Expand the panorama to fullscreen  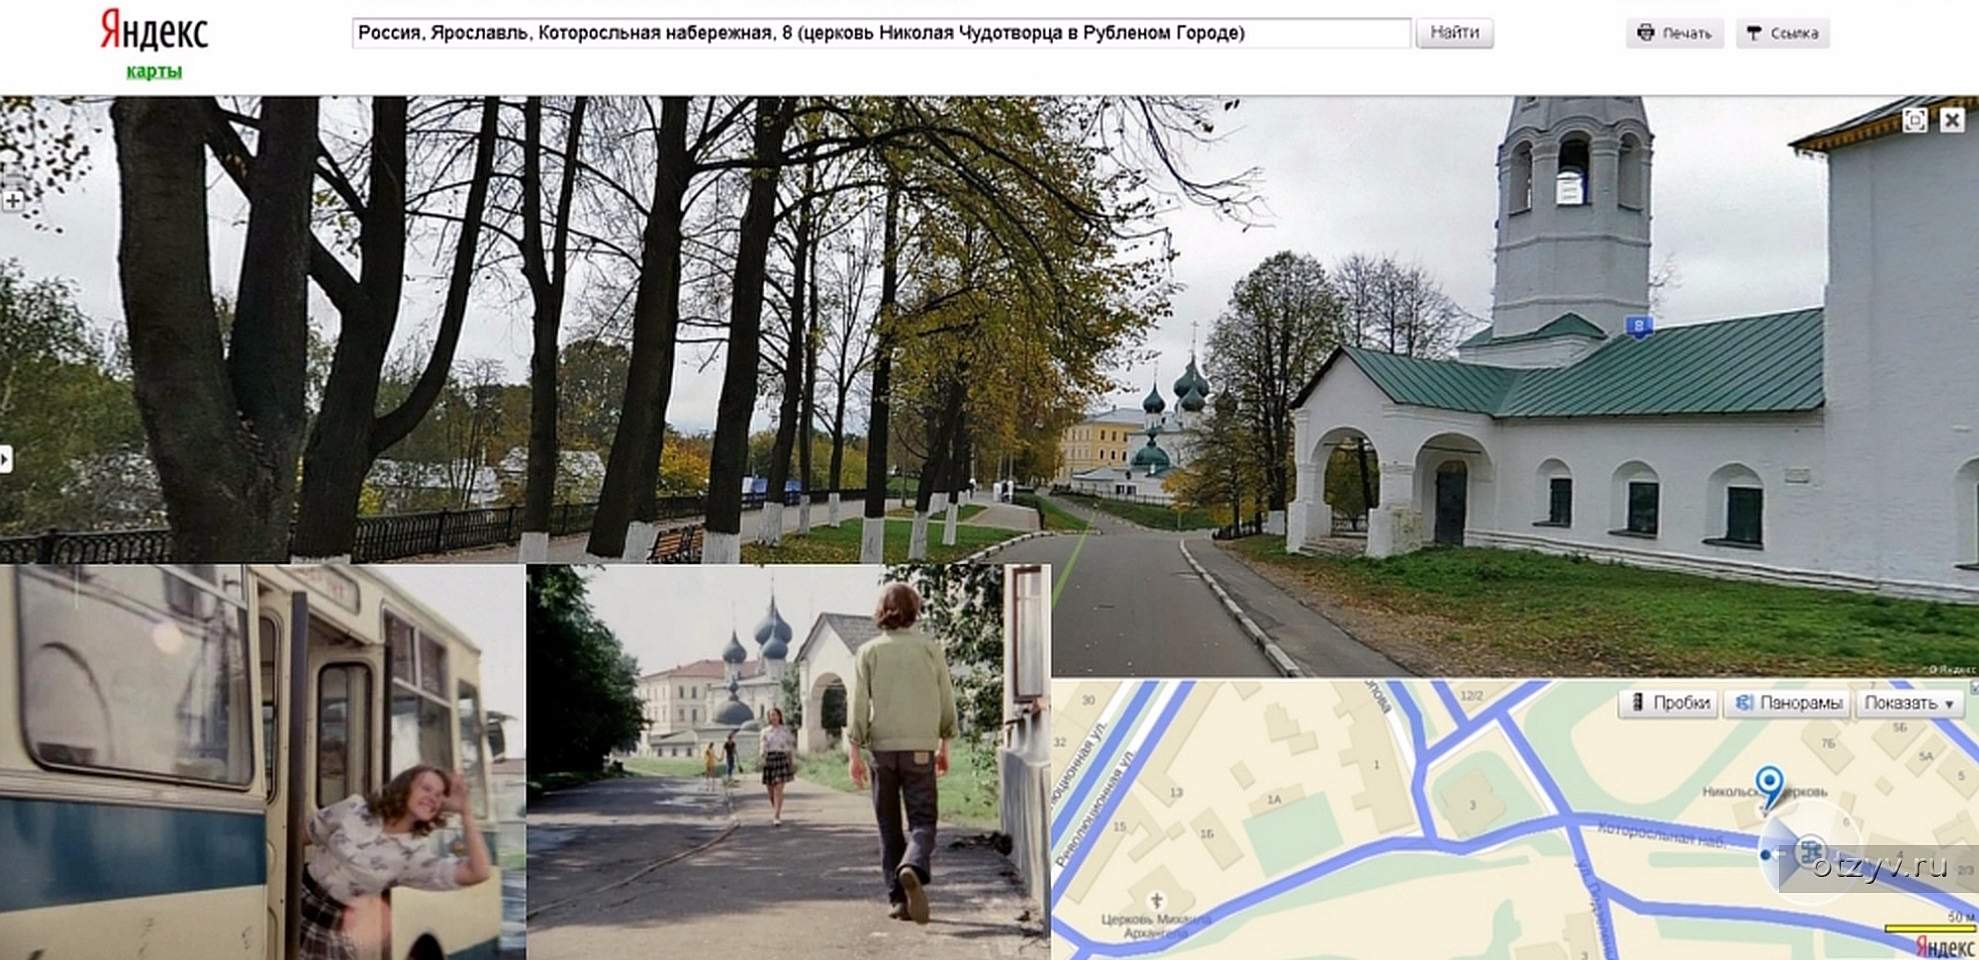pos(1914,121)
